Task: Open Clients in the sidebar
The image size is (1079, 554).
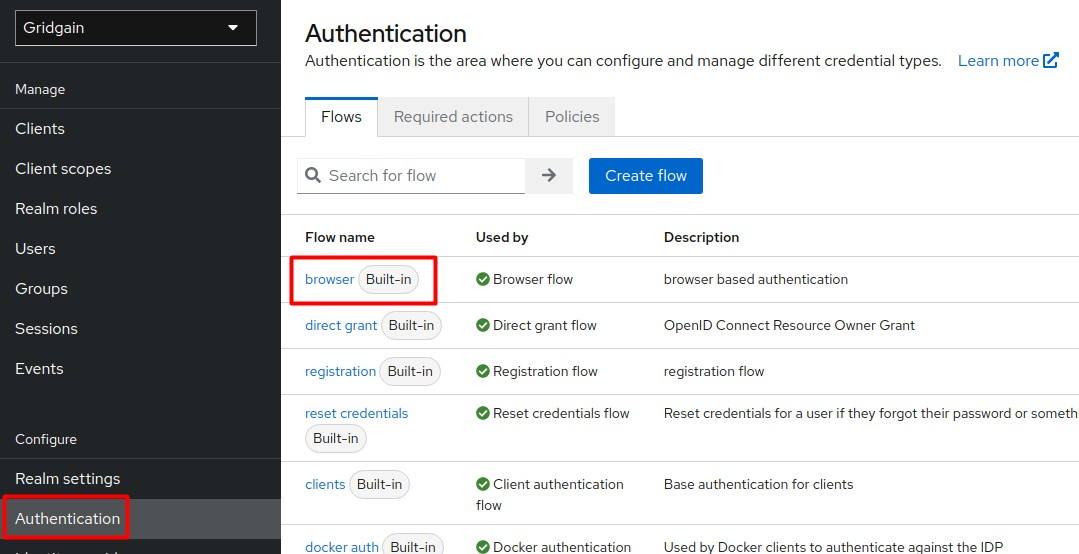Action: (x=140, y=129)
